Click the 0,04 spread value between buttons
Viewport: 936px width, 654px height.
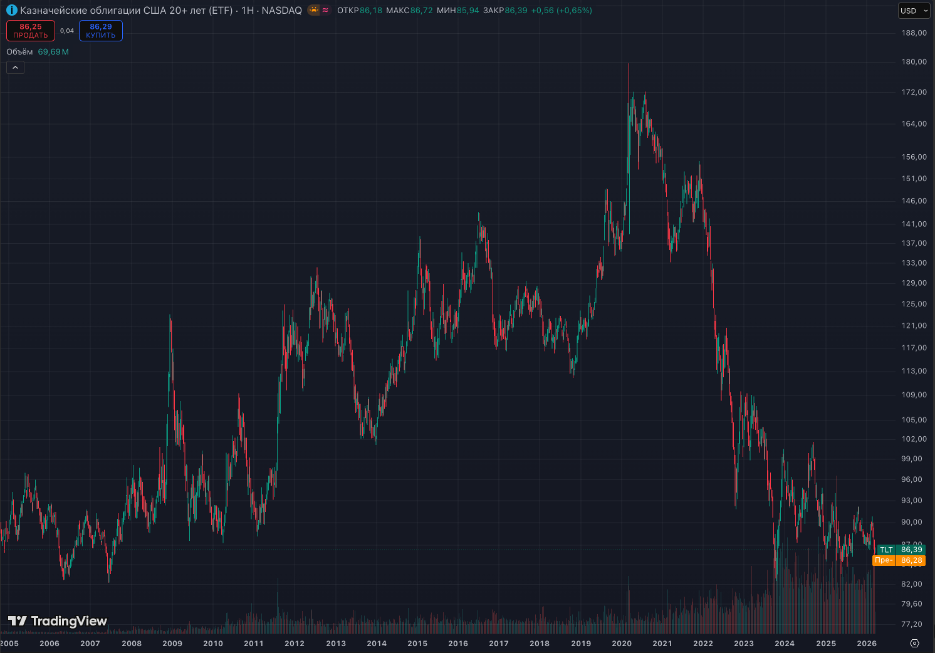click(x=67, y=30)
